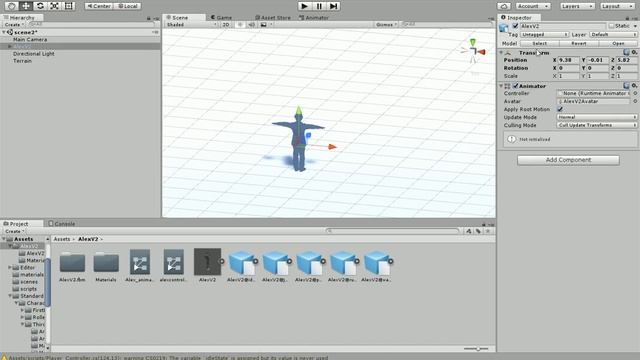The image size is (640, 360).
Task: Select the Scale tool in toolbar
Action: (54, 6)
